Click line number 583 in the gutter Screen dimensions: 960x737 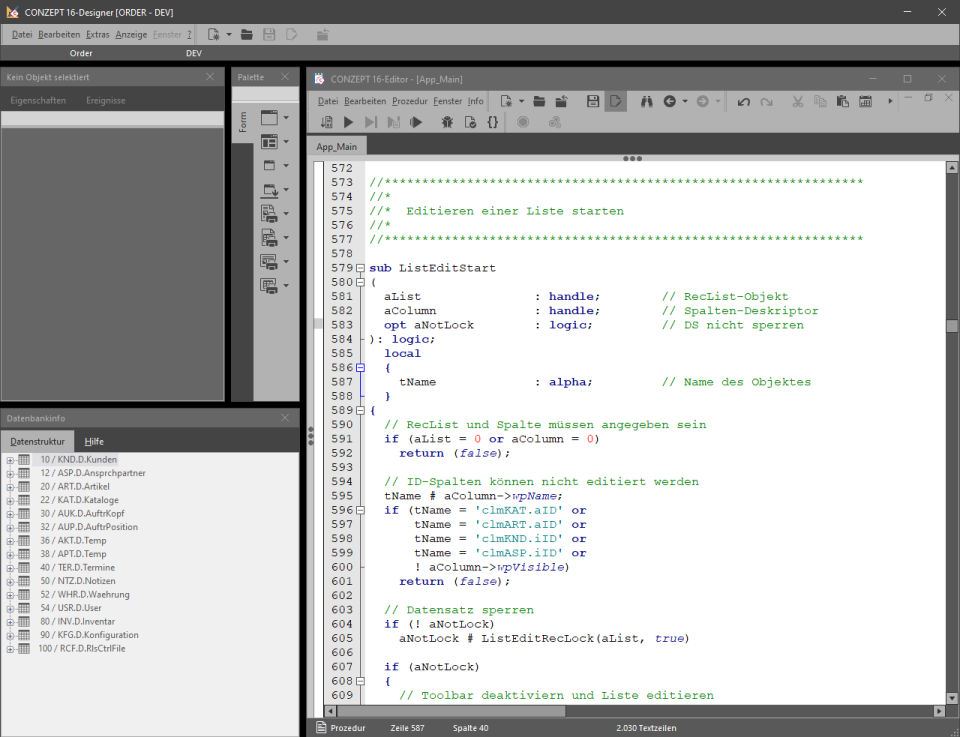[x=341, y=325]
